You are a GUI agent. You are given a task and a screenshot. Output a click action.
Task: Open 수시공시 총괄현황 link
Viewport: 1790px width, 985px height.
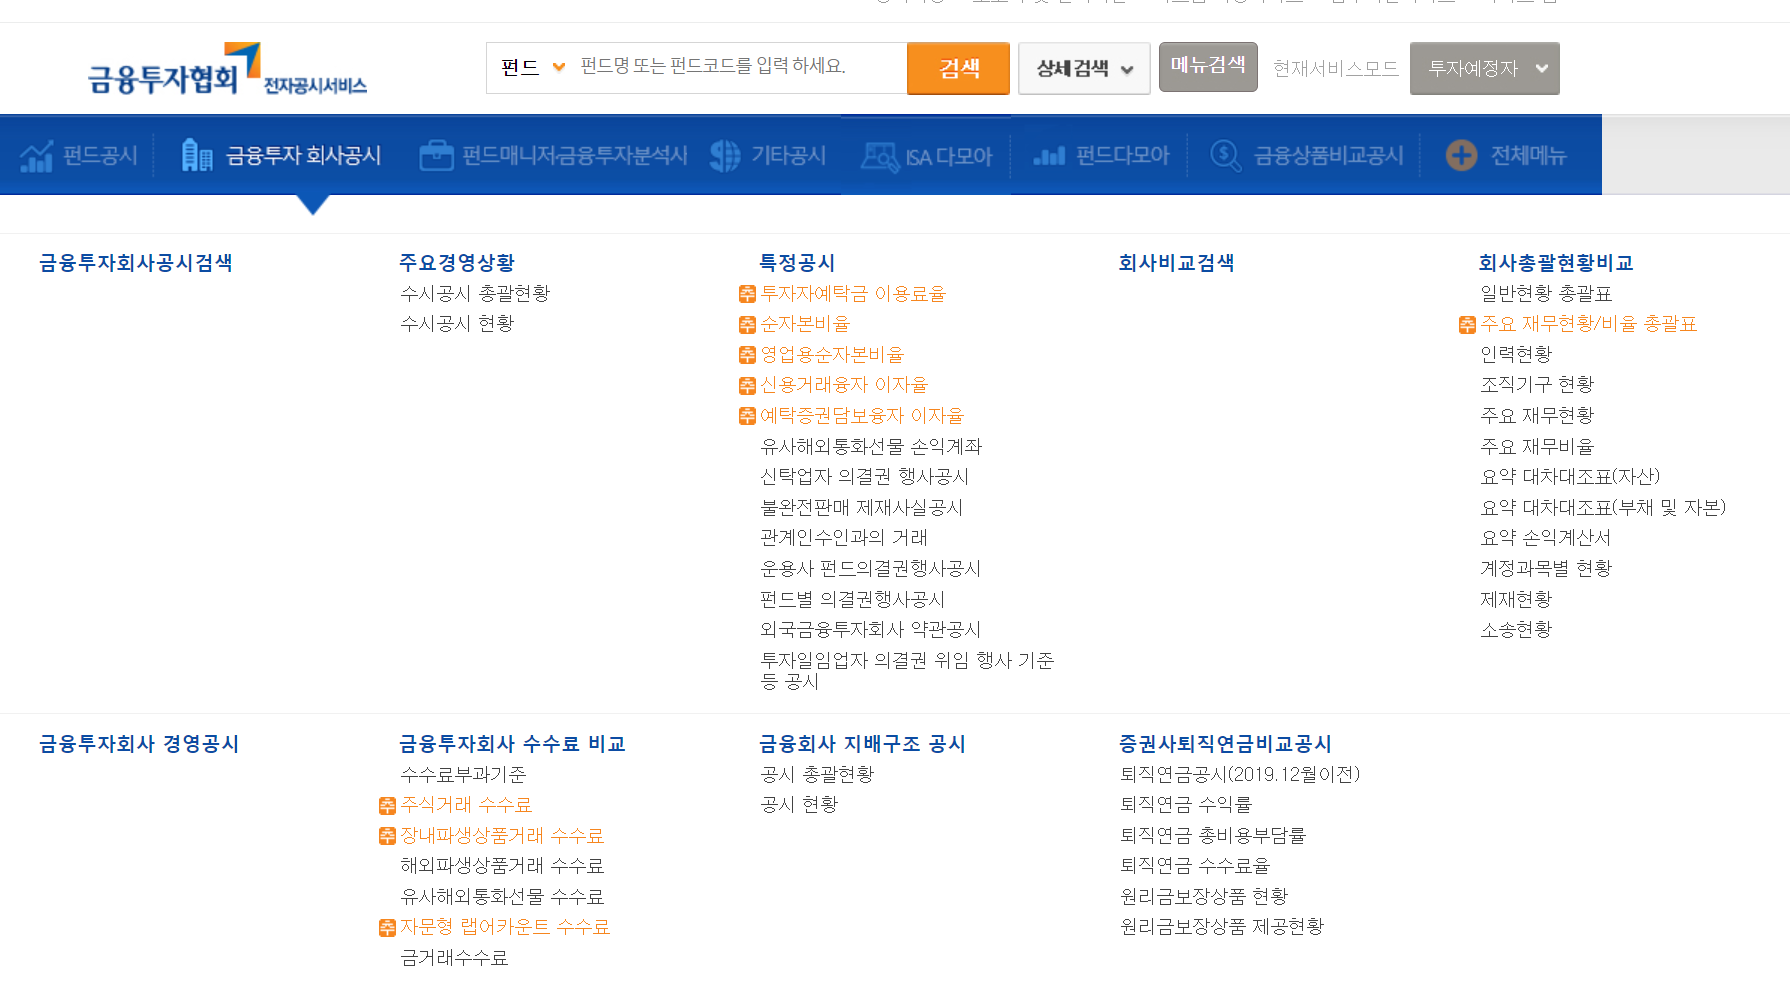[x=475, y=293]
